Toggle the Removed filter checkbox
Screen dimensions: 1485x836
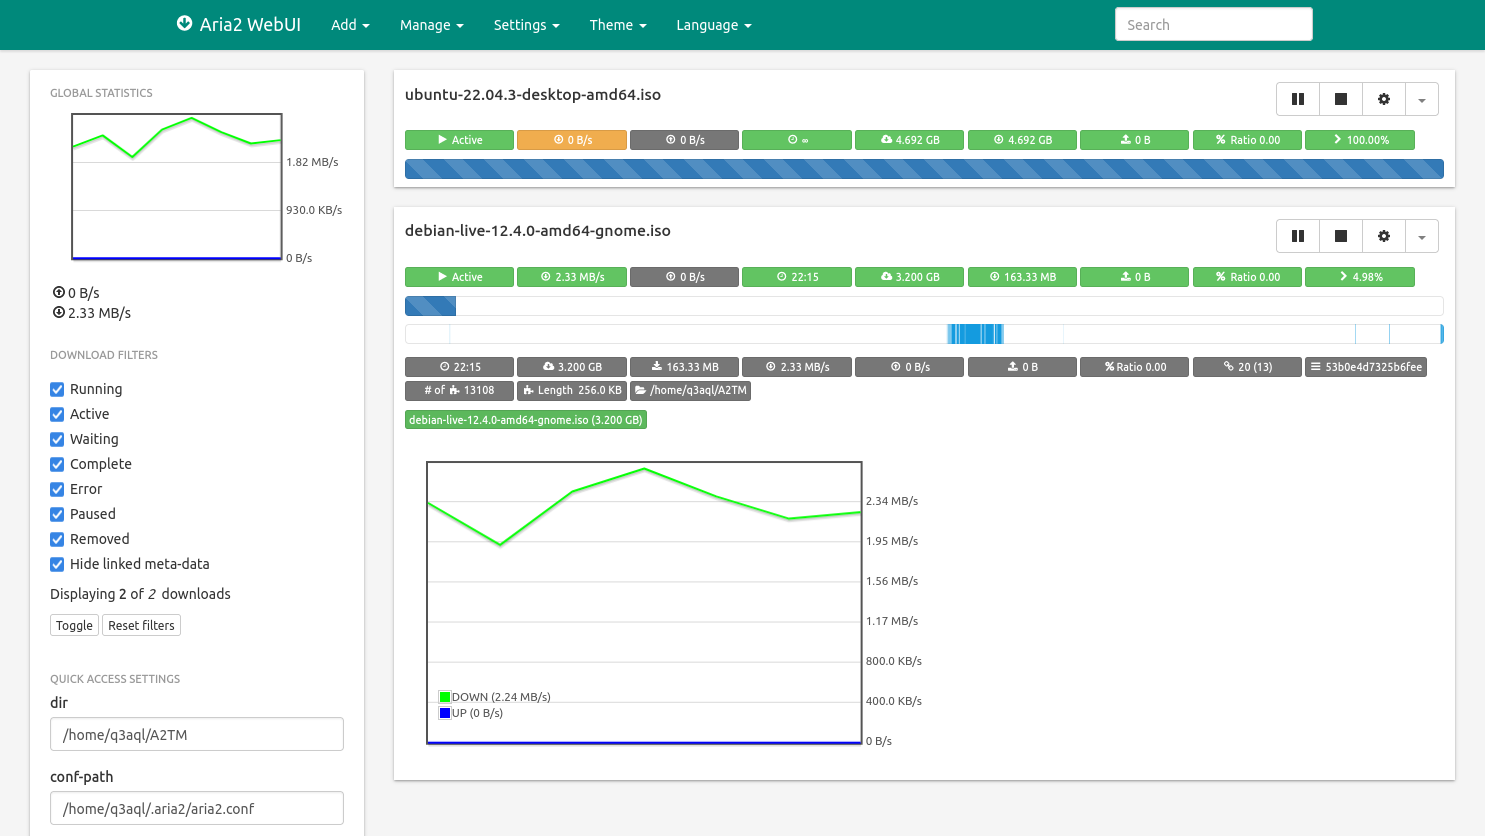[57, 539]
